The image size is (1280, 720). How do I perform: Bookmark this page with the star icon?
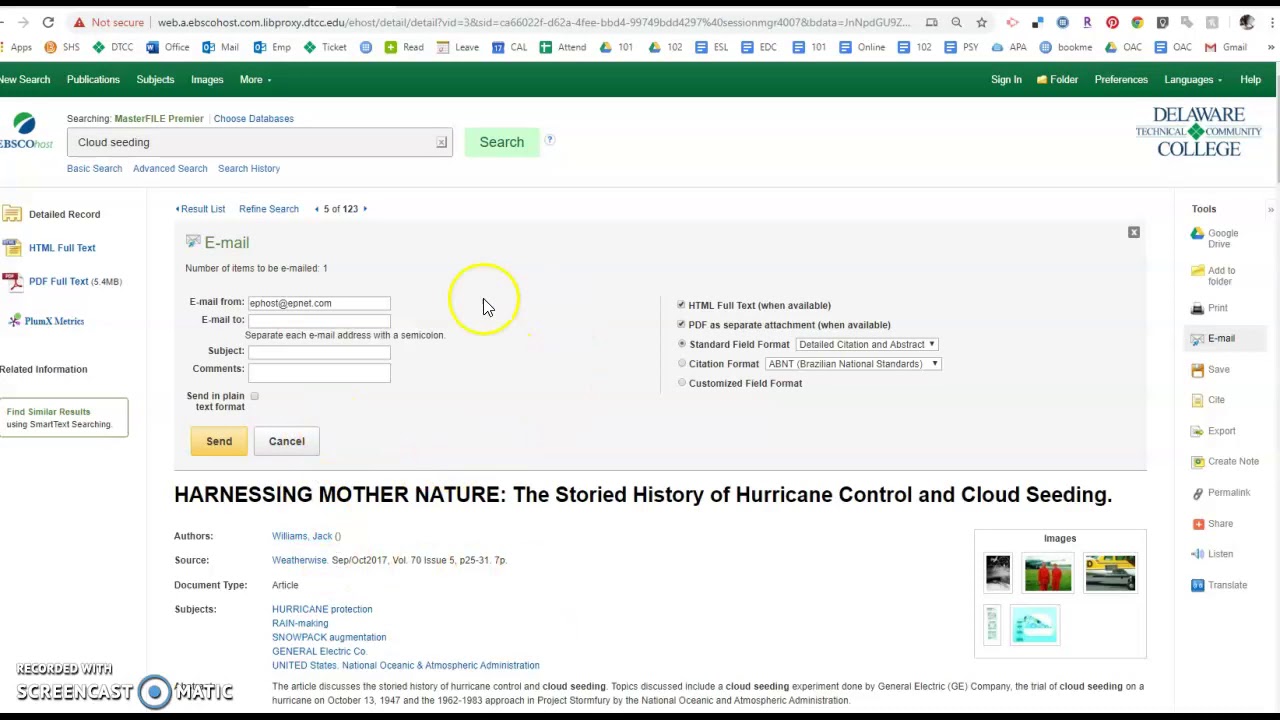click(981, 22)
